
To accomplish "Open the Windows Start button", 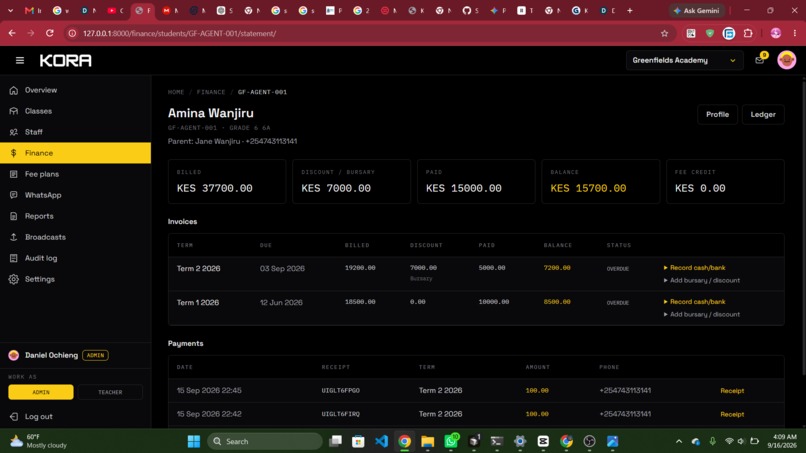I will (x=193, y=441).
